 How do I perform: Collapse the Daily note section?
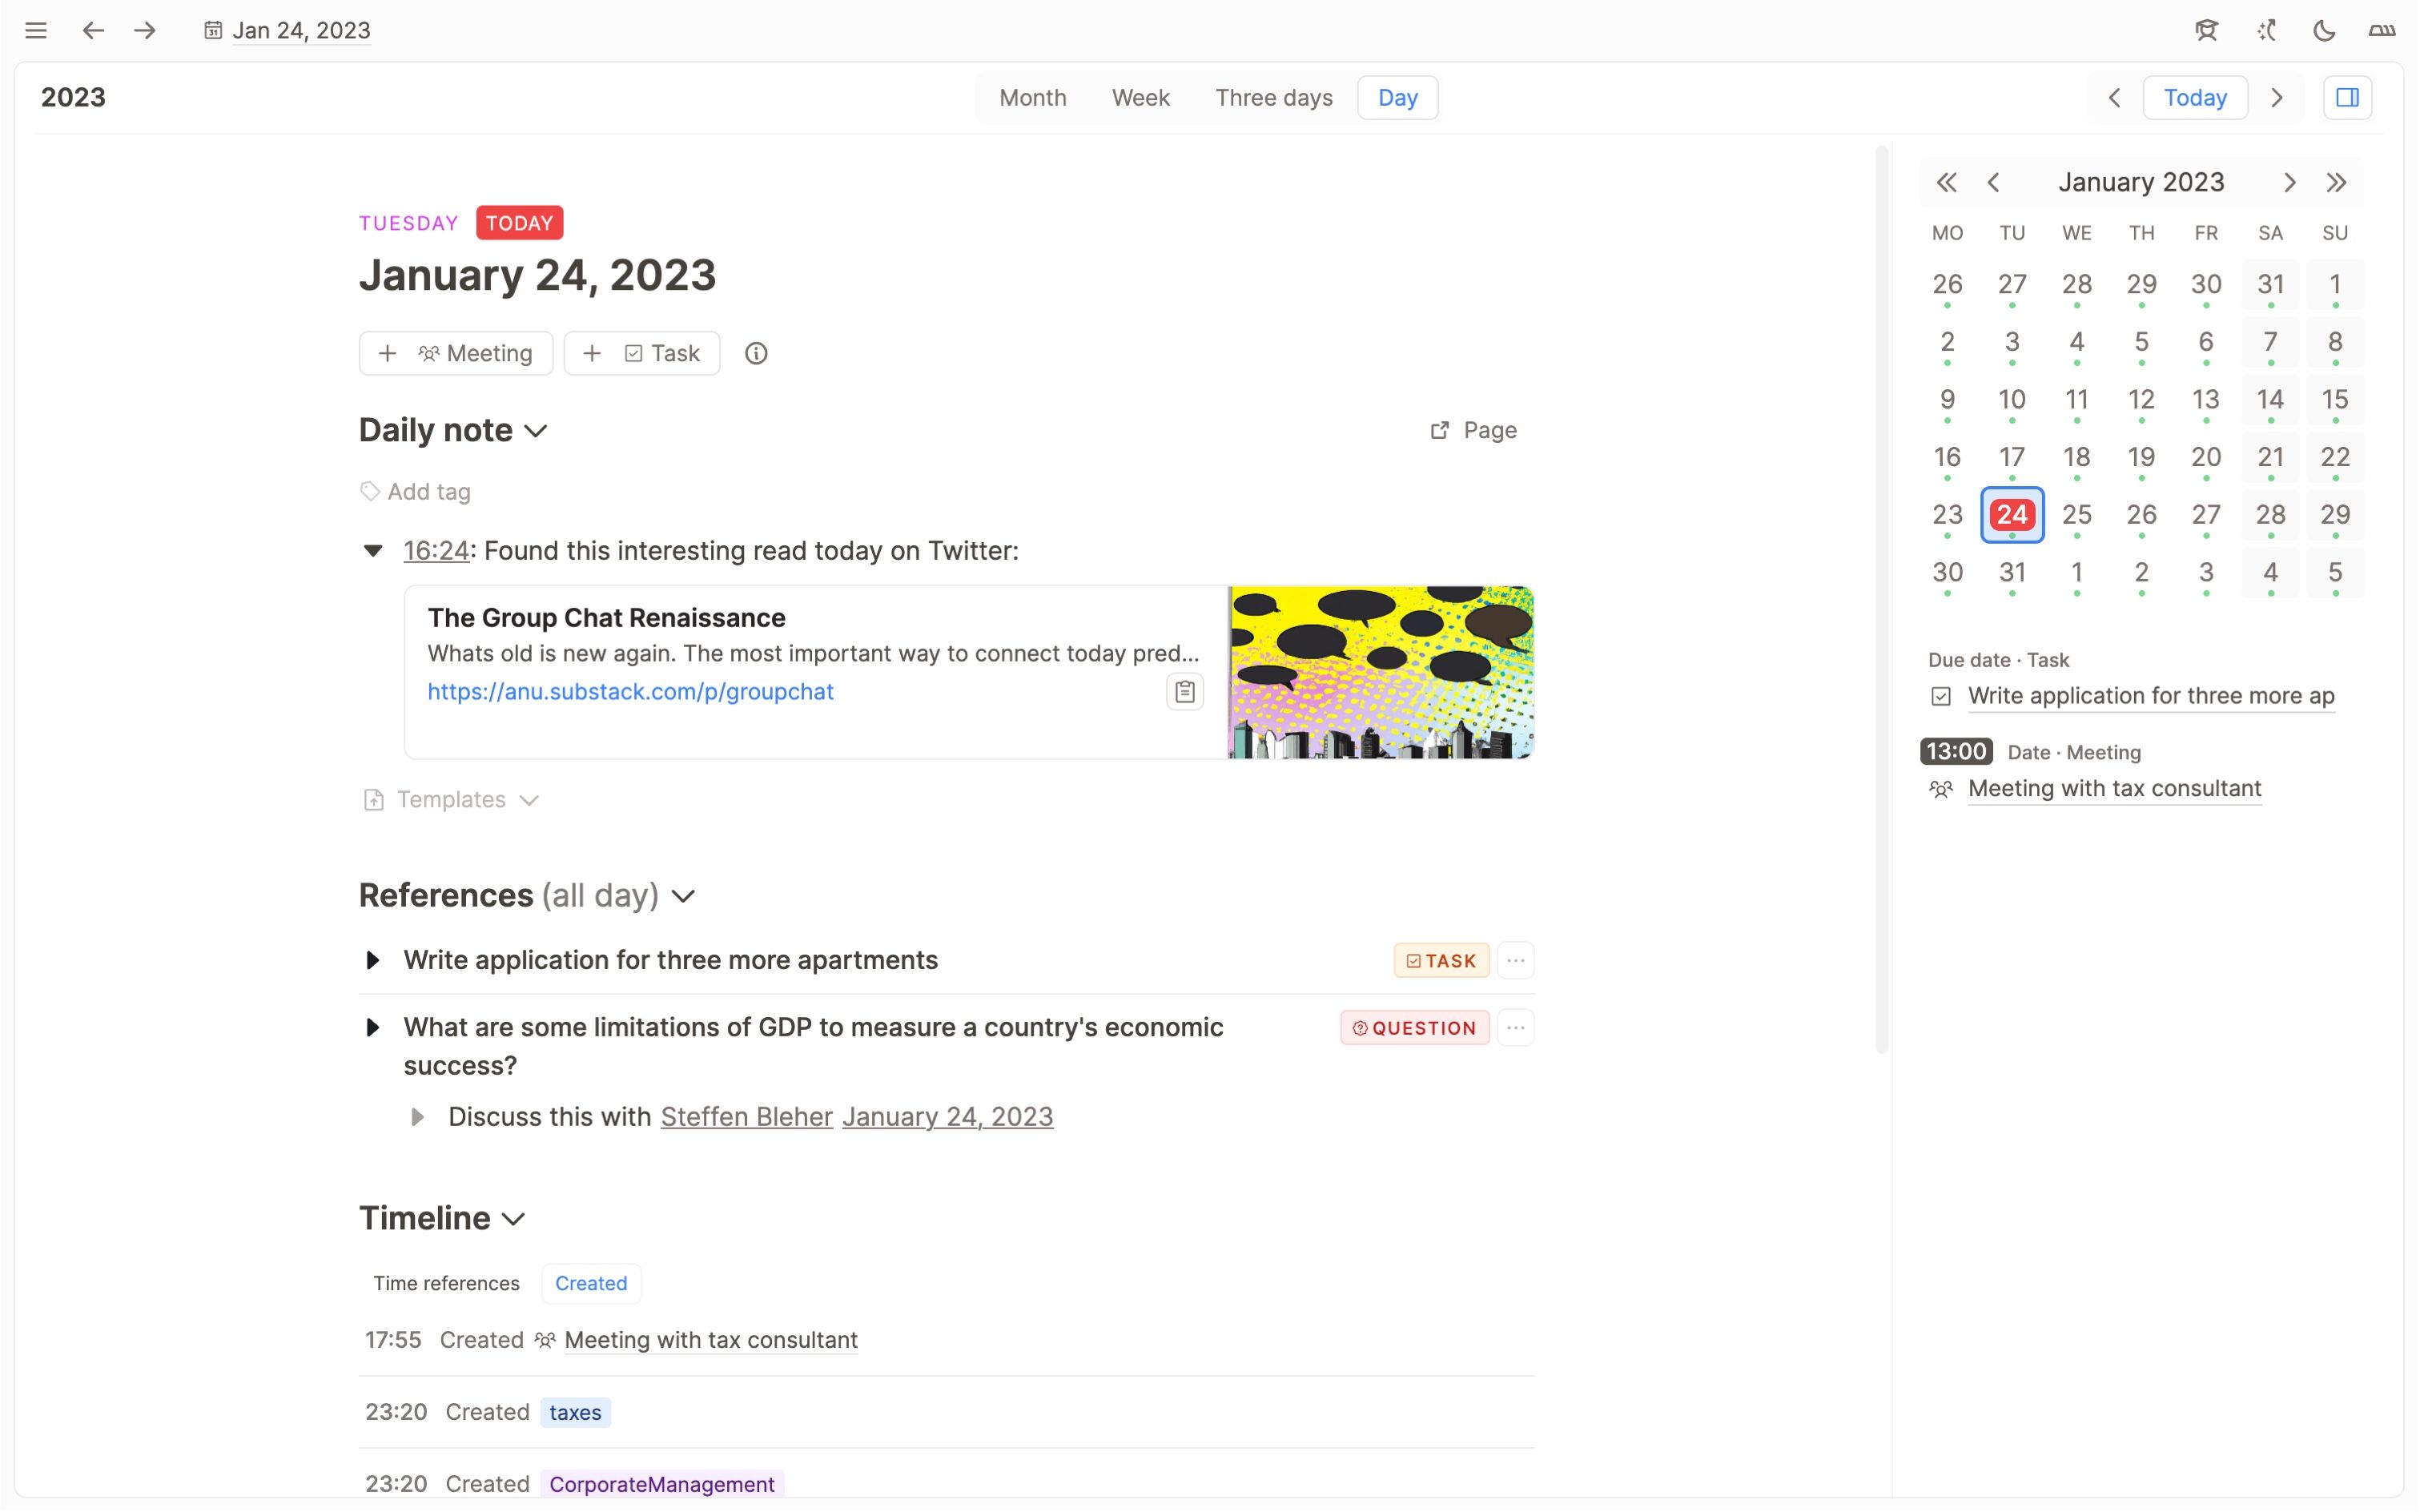tap(536, 431)
